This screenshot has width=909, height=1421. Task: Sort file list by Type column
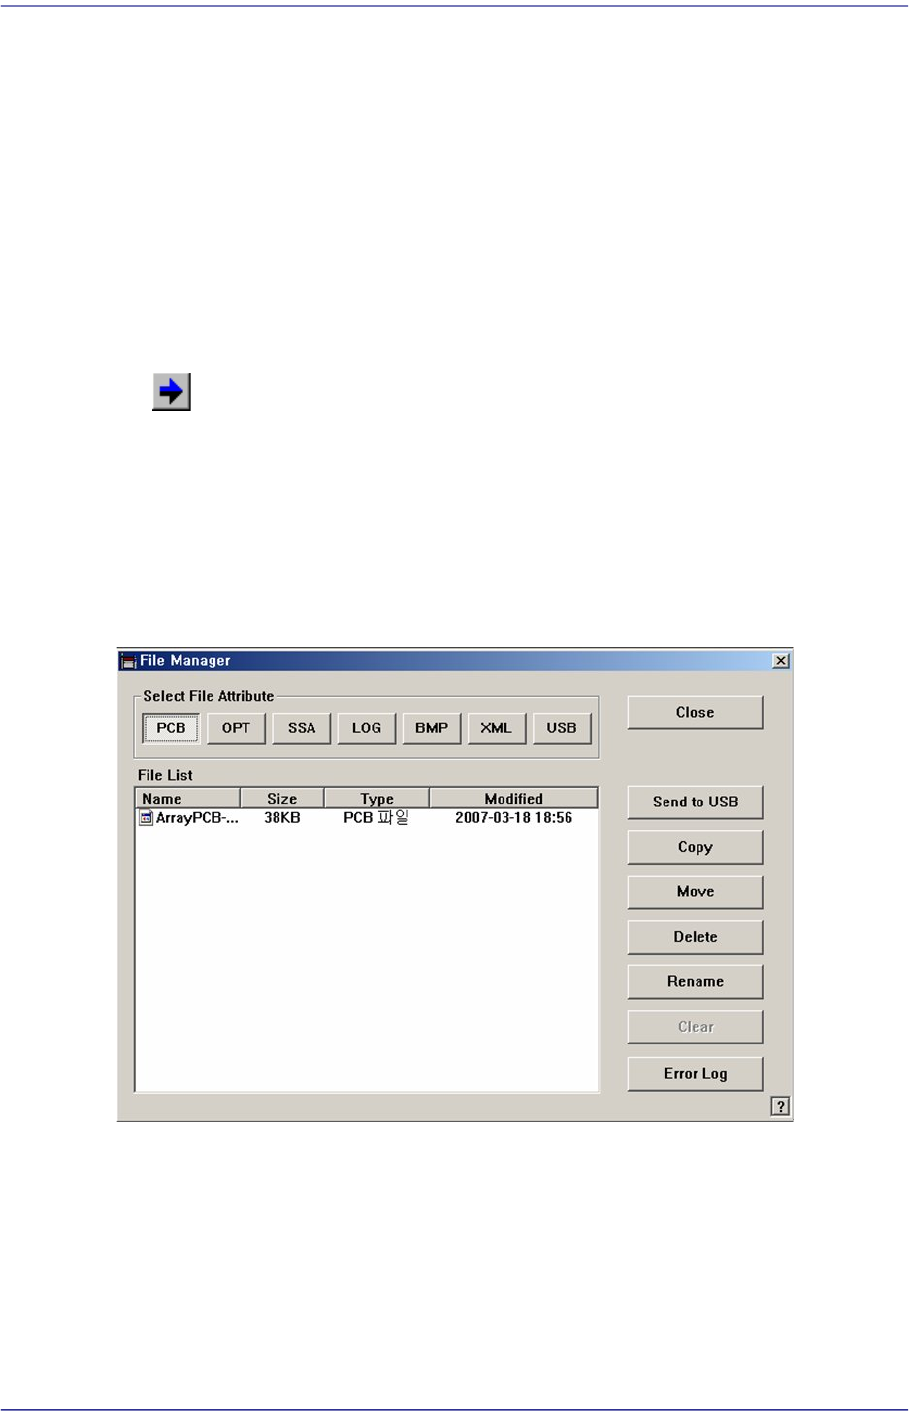(x=377, y=798)
